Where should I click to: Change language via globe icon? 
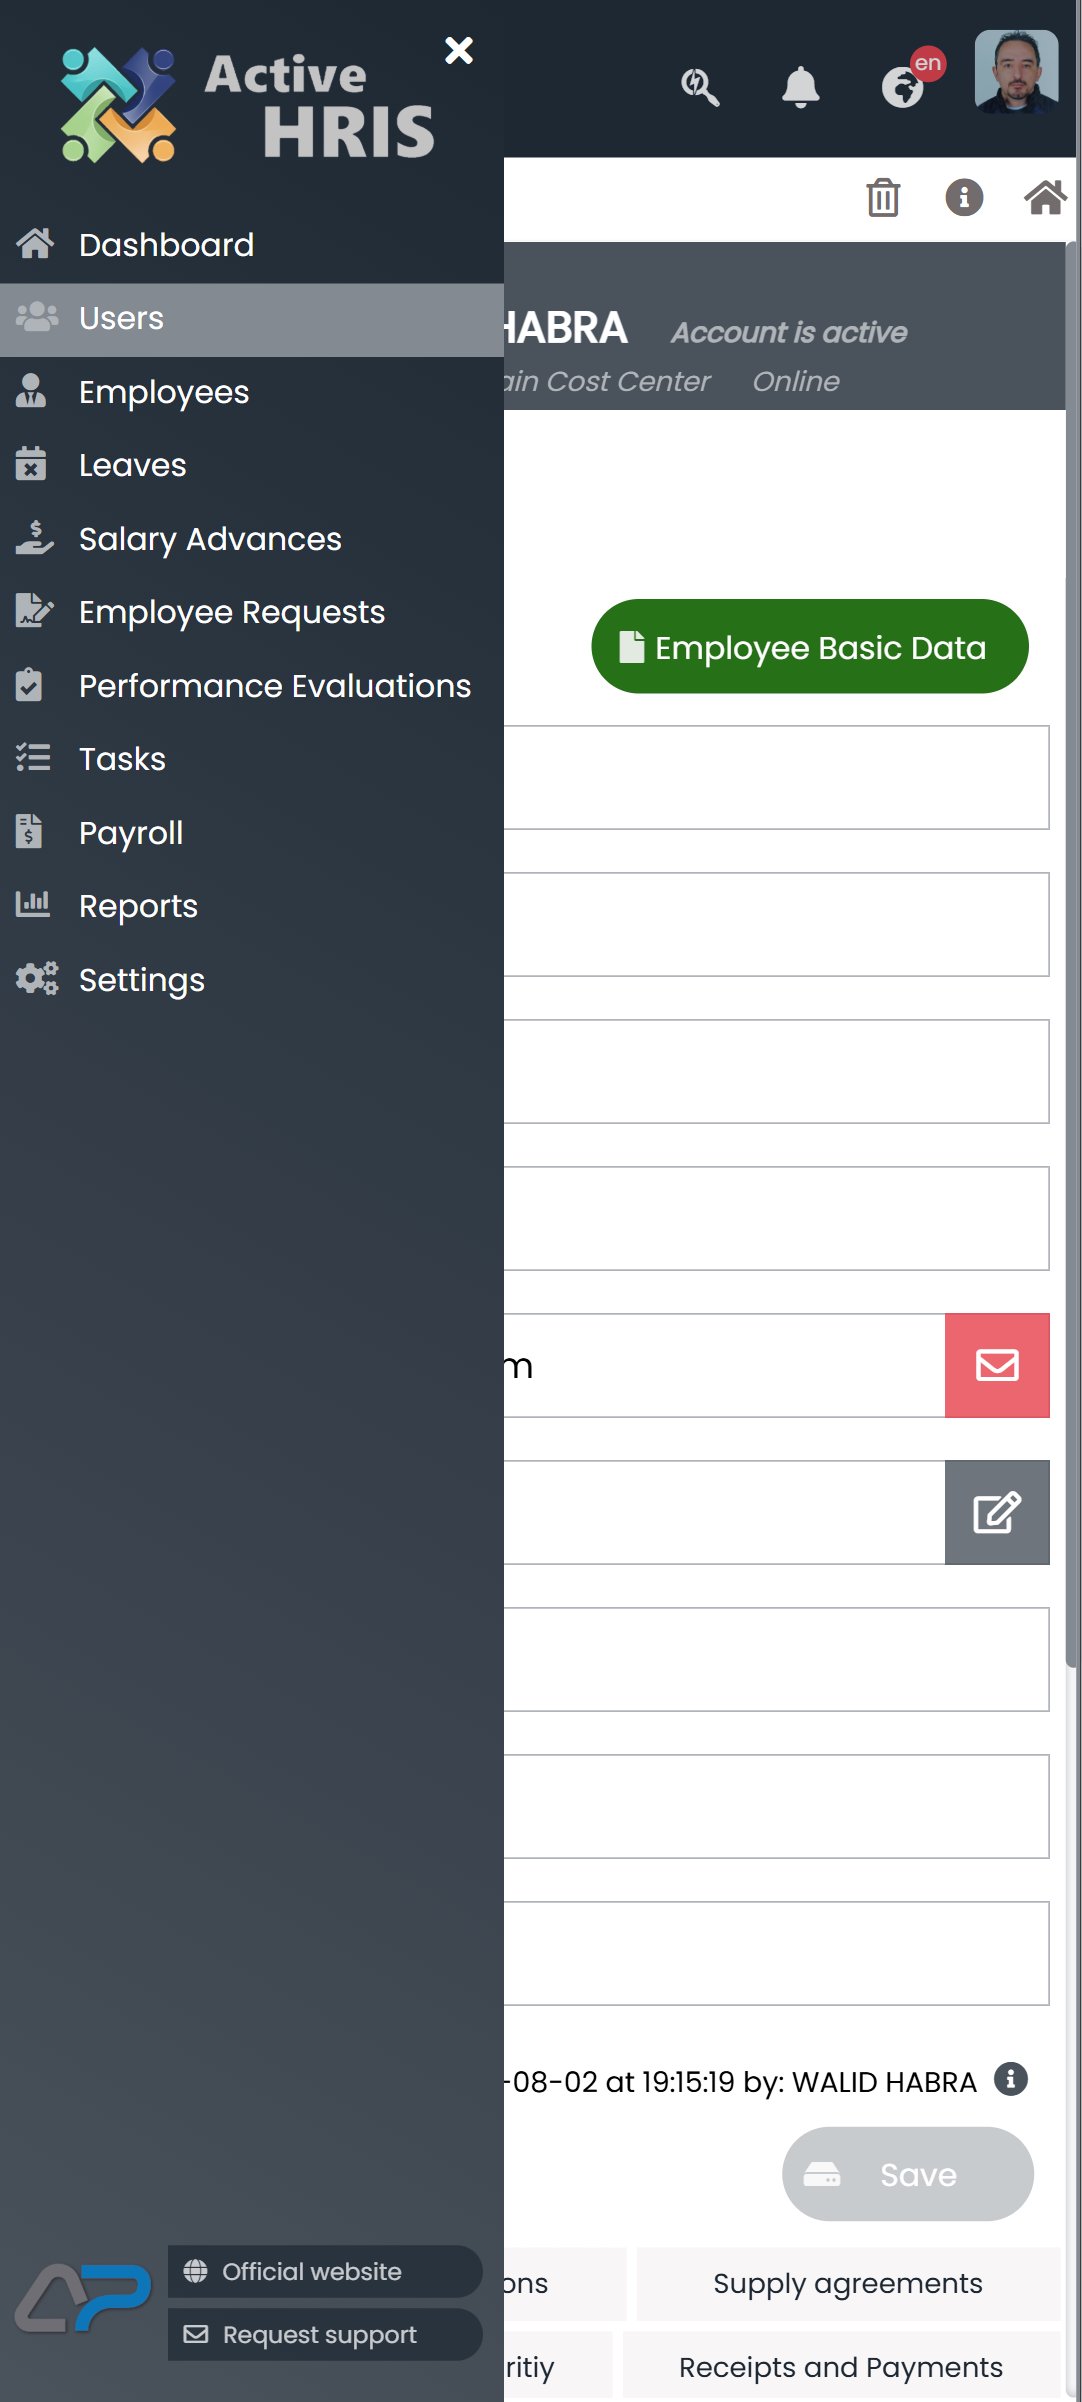(903, 87)
